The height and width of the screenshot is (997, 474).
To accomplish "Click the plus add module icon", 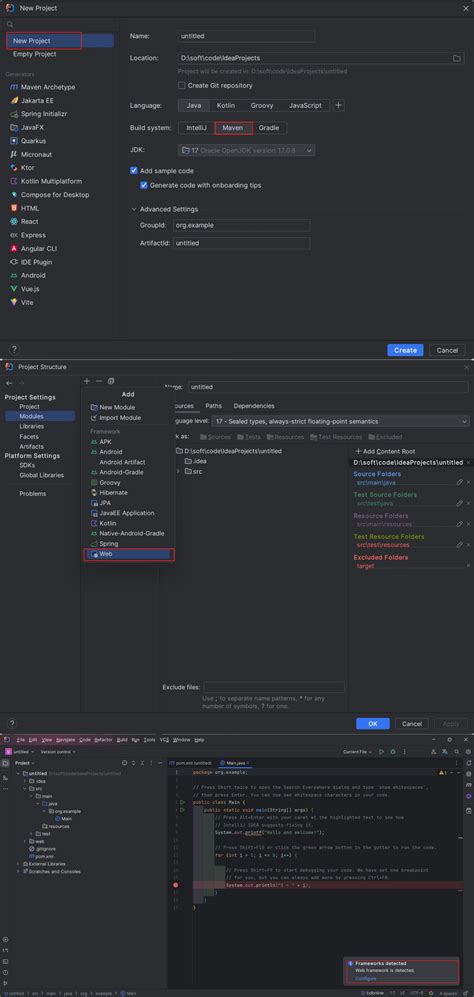I will (87, 382).
